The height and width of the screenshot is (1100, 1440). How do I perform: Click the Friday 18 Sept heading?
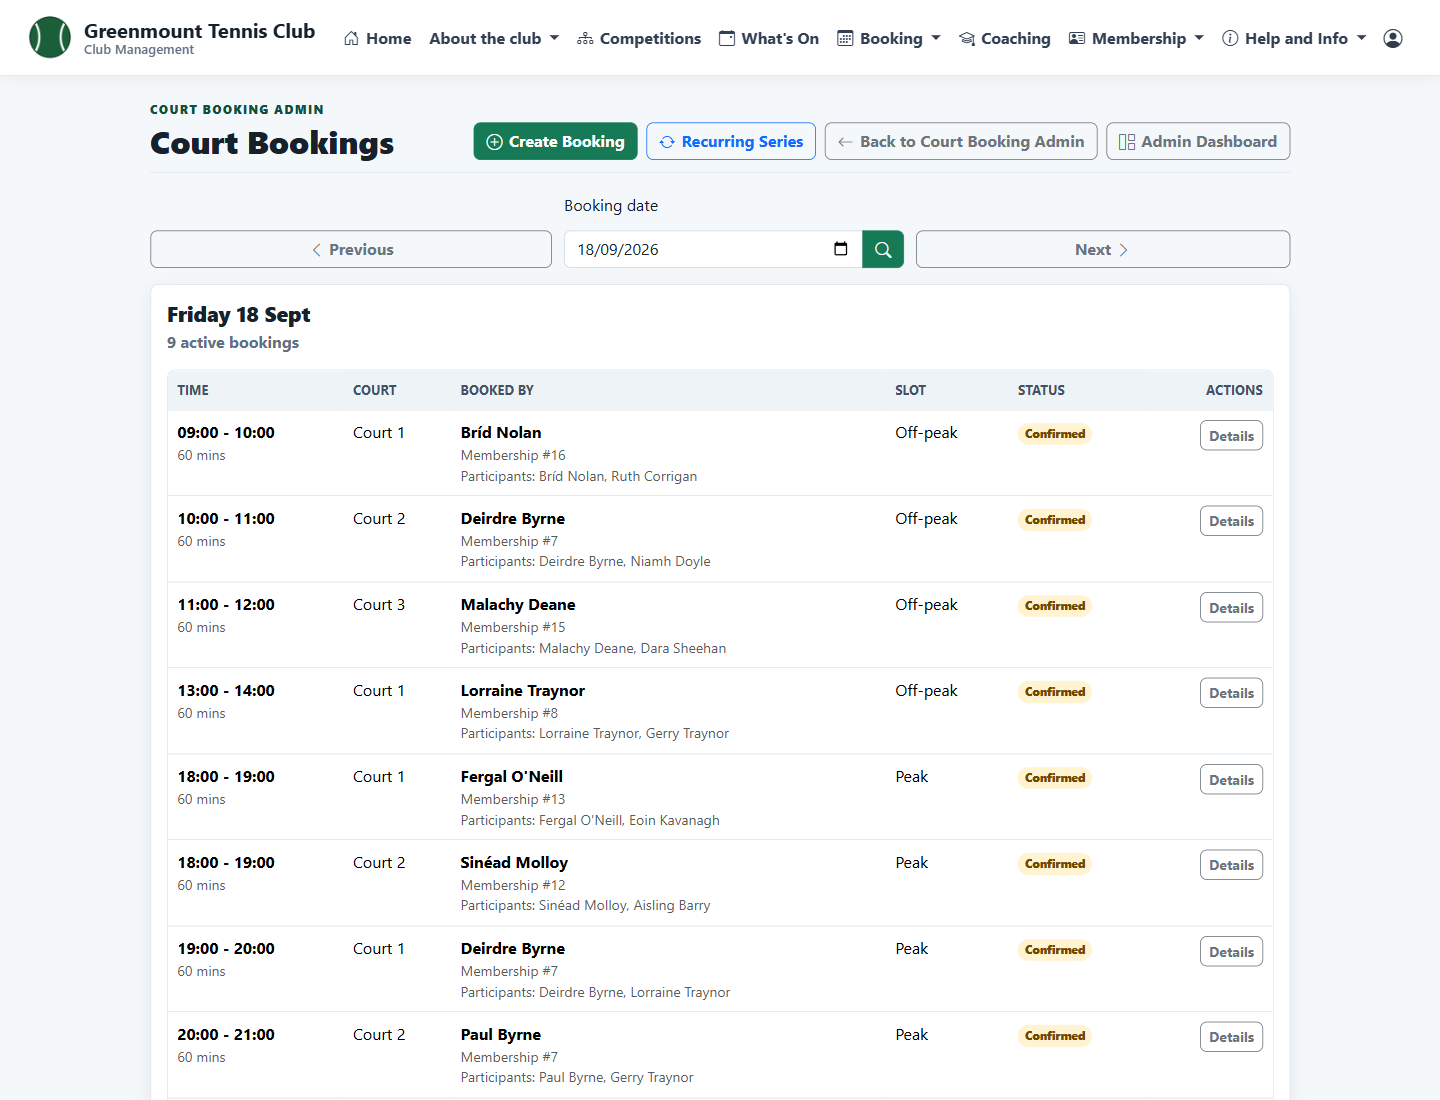tap(239, 315)
